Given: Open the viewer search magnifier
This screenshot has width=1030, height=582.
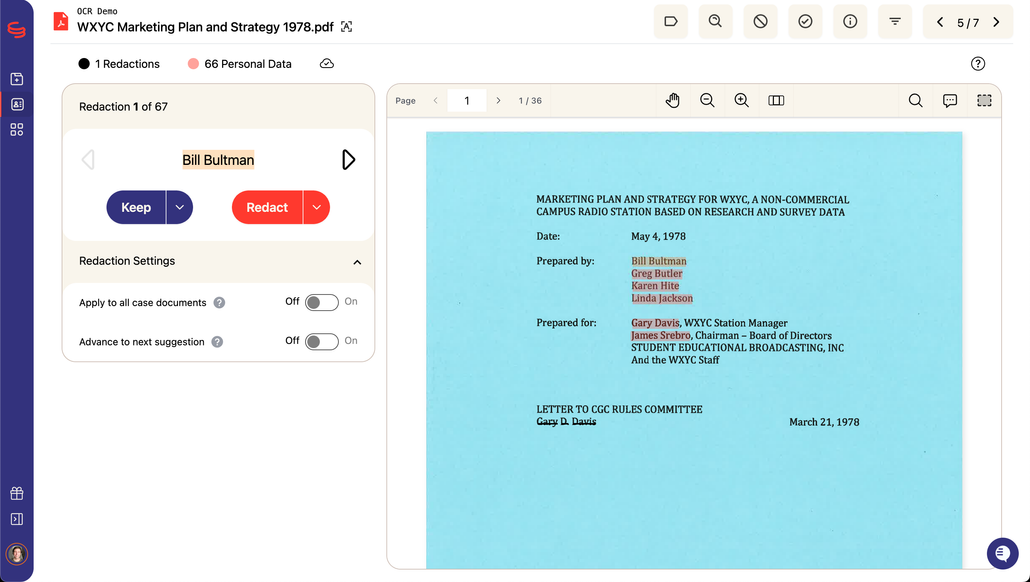Looking at the screenshot, I should (915, 101).
